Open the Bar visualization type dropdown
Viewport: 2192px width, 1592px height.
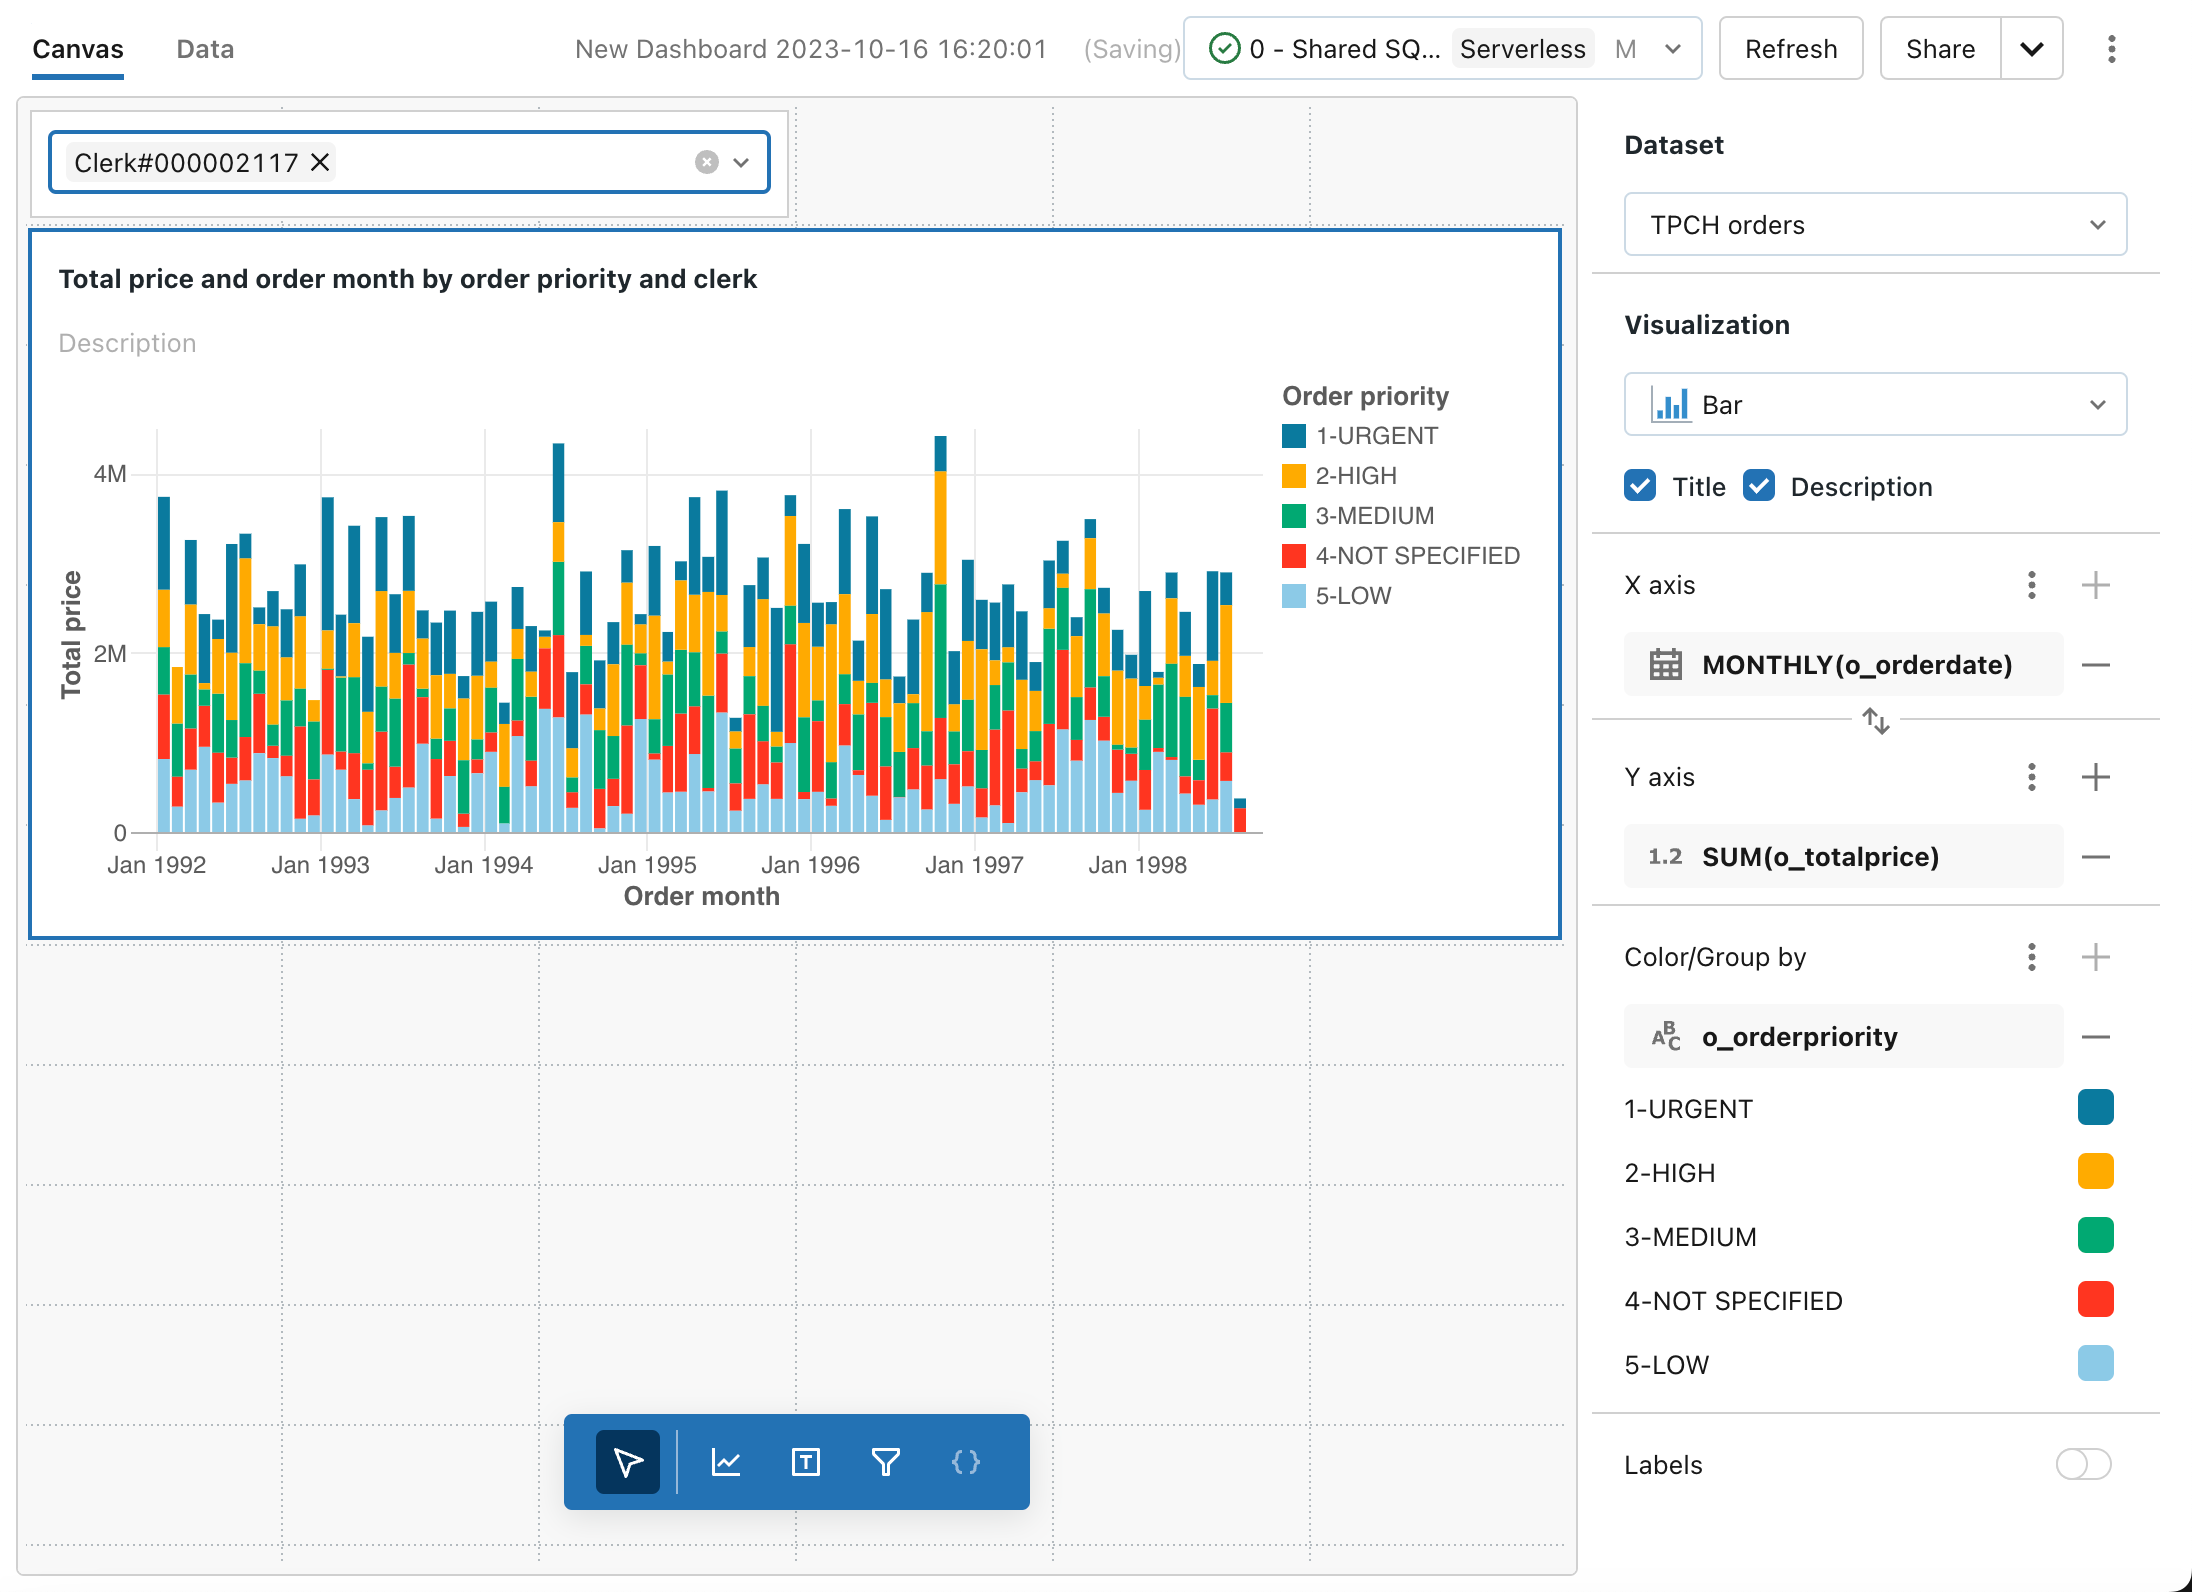1875,405
